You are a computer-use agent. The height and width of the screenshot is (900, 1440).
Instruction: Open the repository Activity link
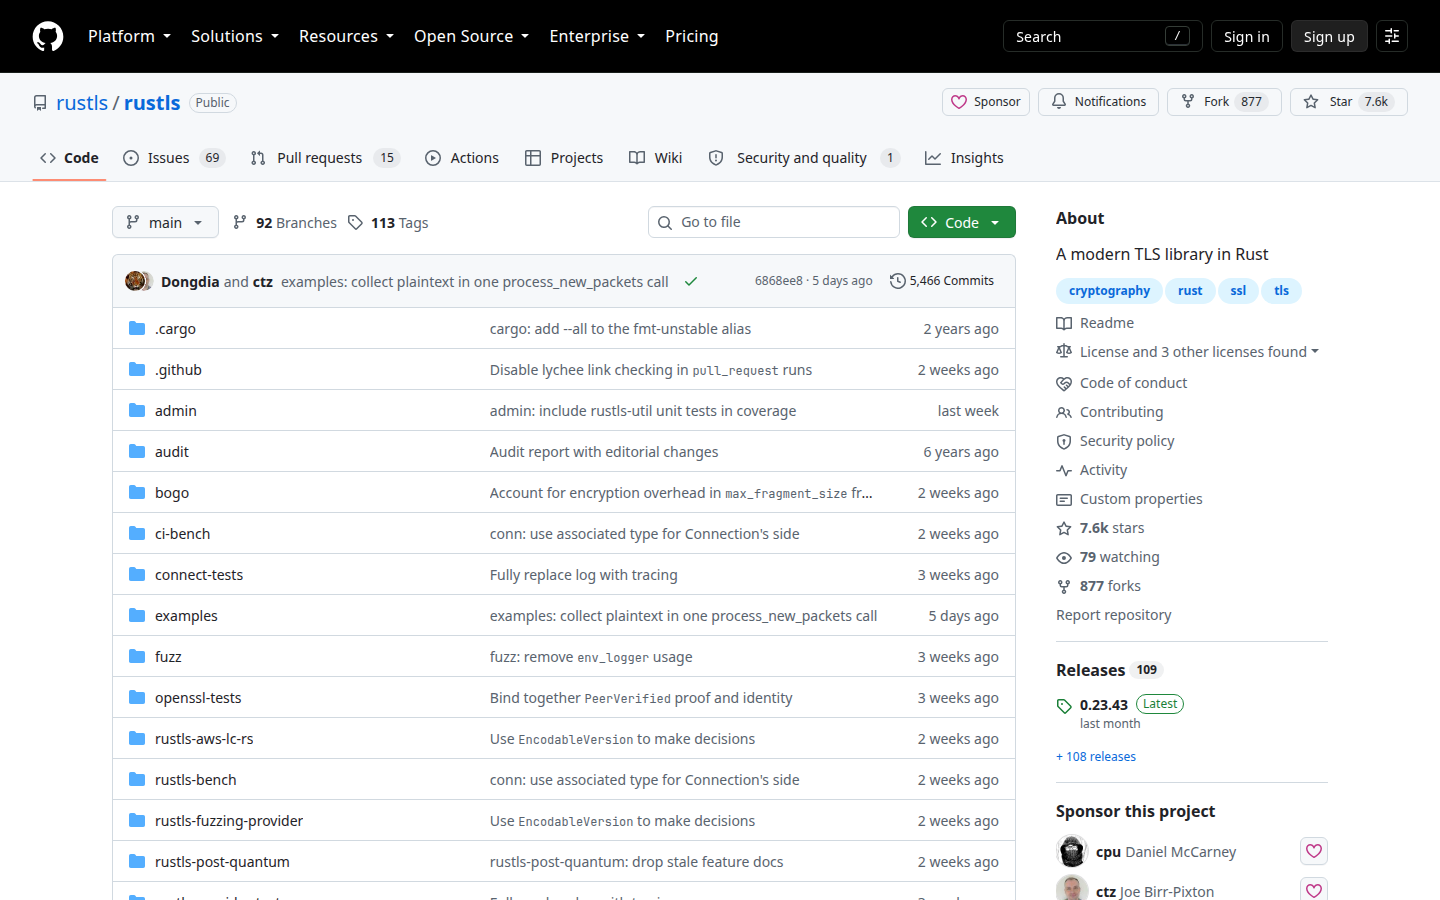[1092, 470]
